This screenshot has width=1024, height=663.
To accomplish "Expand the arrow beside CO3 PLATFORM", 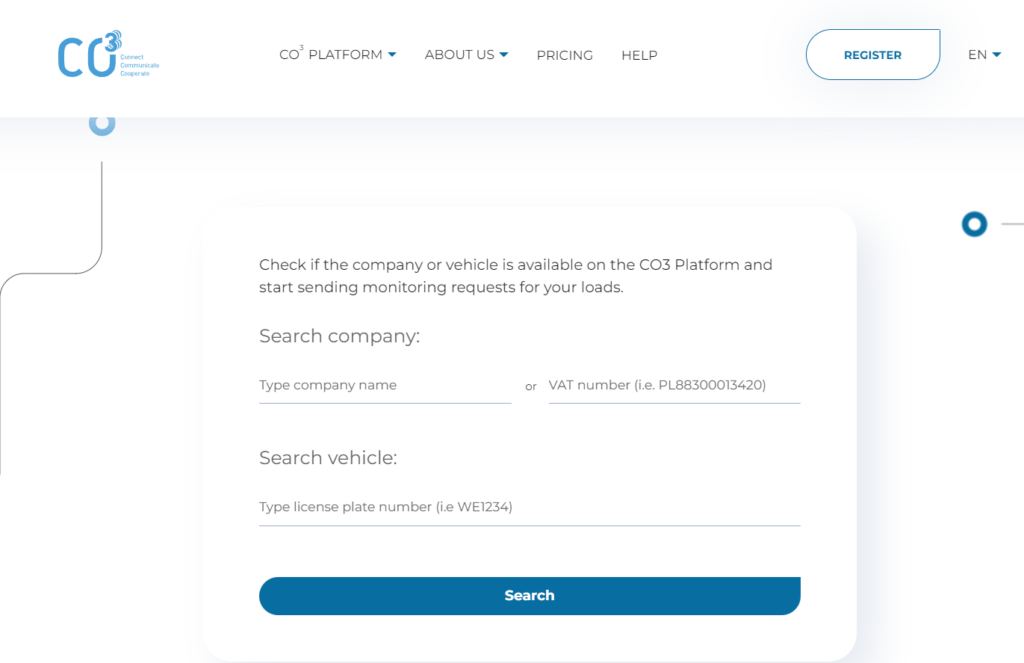I will (x=392, y=55).
